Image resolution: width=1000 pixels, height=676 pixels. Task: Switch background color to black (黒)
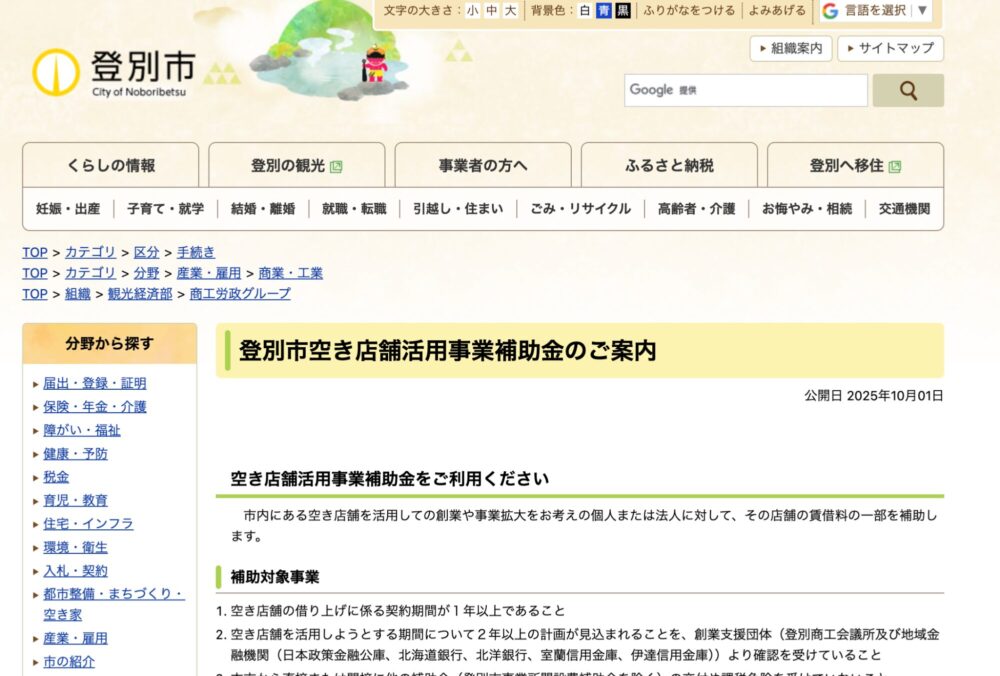point(622,11)
